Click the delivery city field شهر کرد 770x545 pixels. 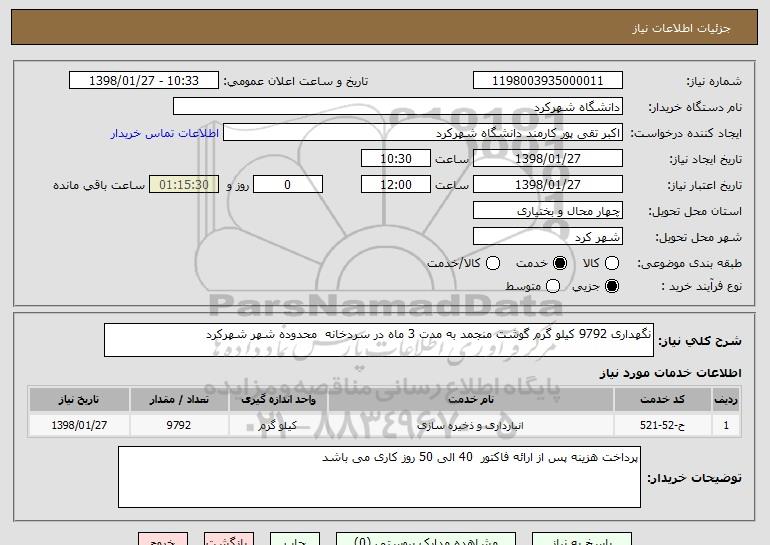tap(548, 237)
